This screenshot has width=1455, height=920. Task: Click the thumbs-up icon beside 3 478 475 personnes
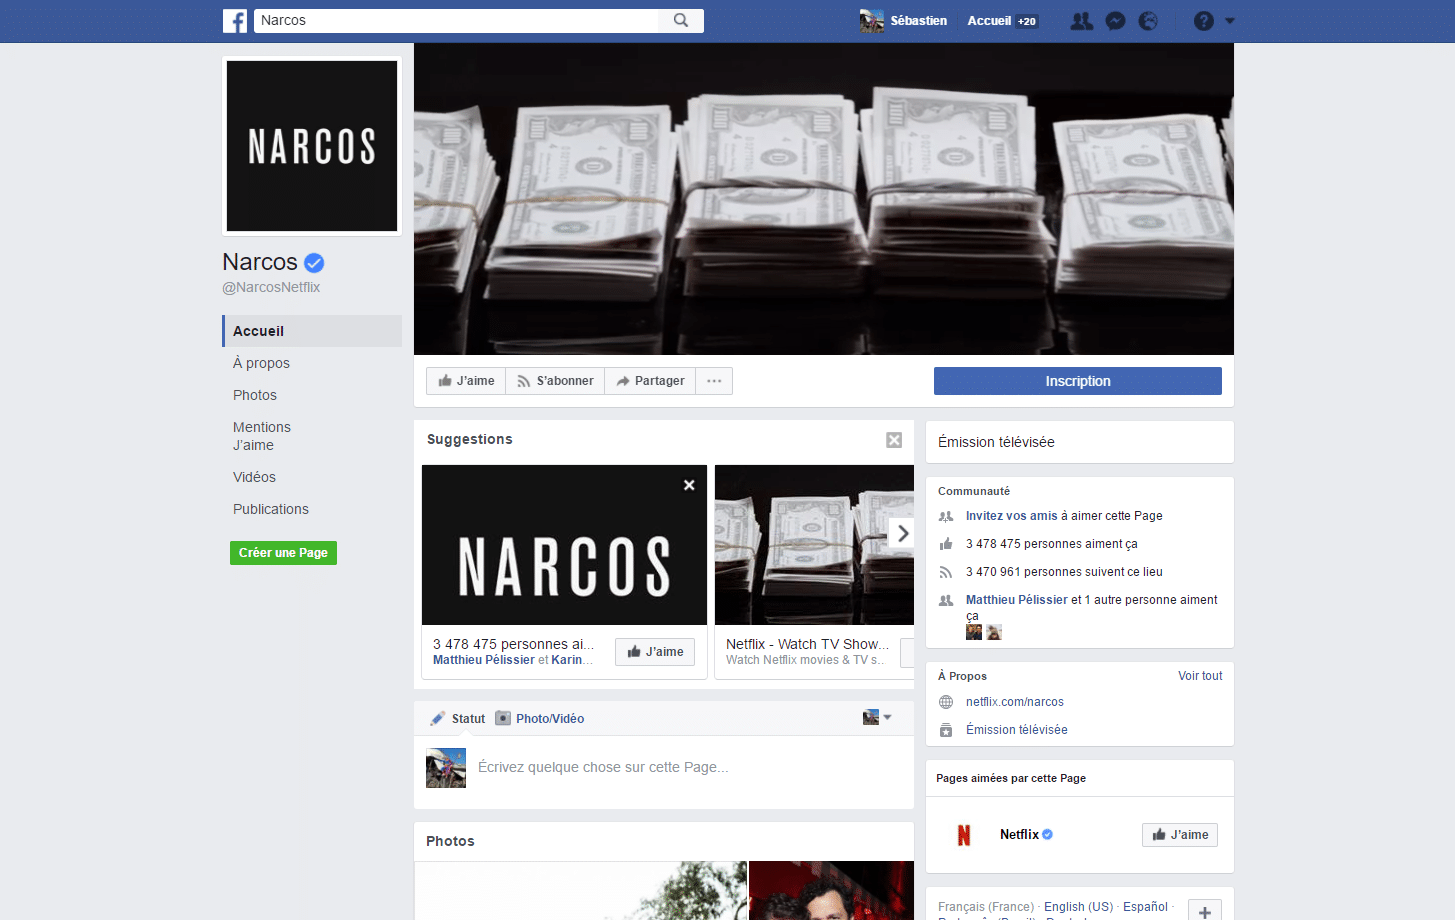click(x=946, y=544)
